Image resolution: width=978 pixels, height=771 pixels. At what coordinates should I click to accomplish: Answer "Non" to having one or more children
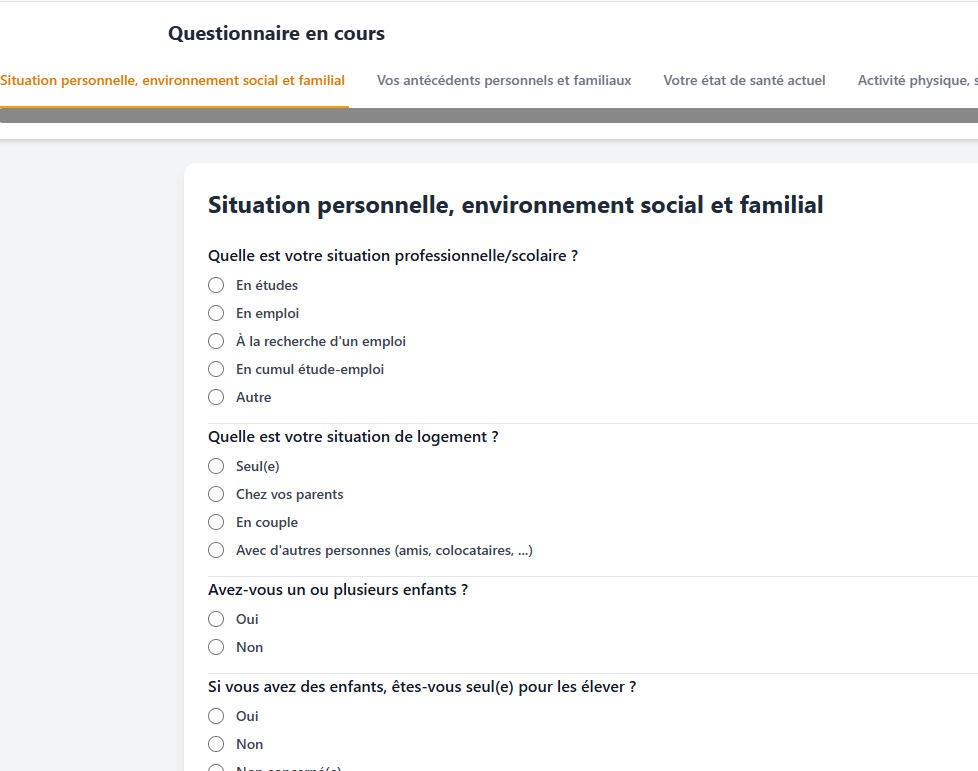[x=216, y=647]
